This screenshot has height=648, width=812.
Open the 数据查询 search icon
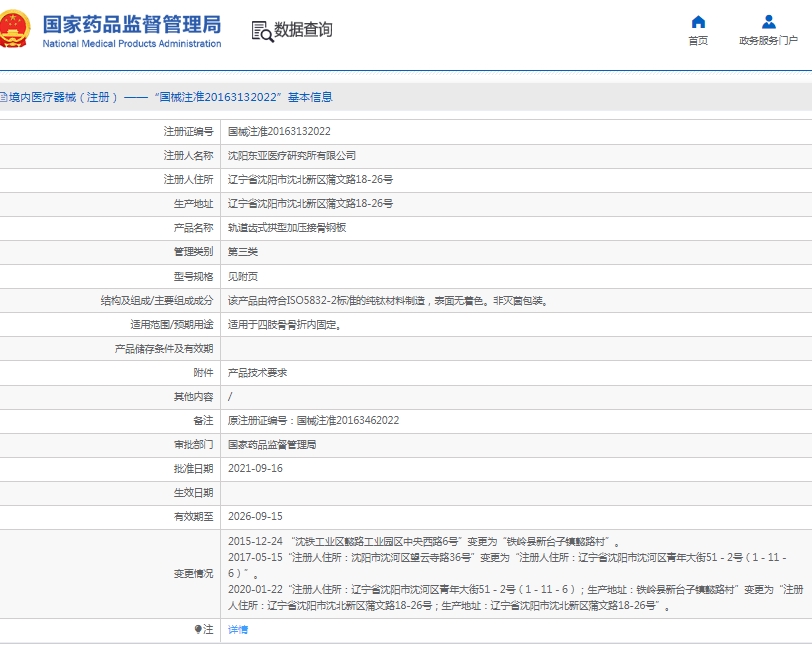[262, 31]
